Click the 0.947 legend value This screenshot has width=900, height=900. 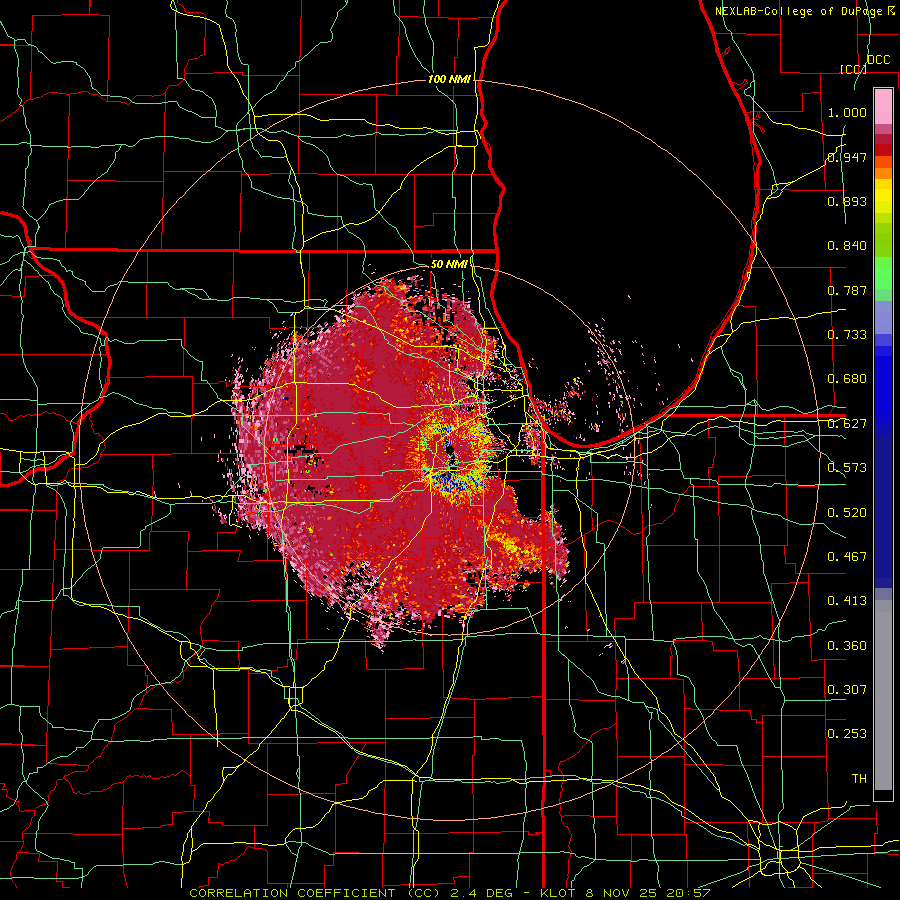pos(847,157)
